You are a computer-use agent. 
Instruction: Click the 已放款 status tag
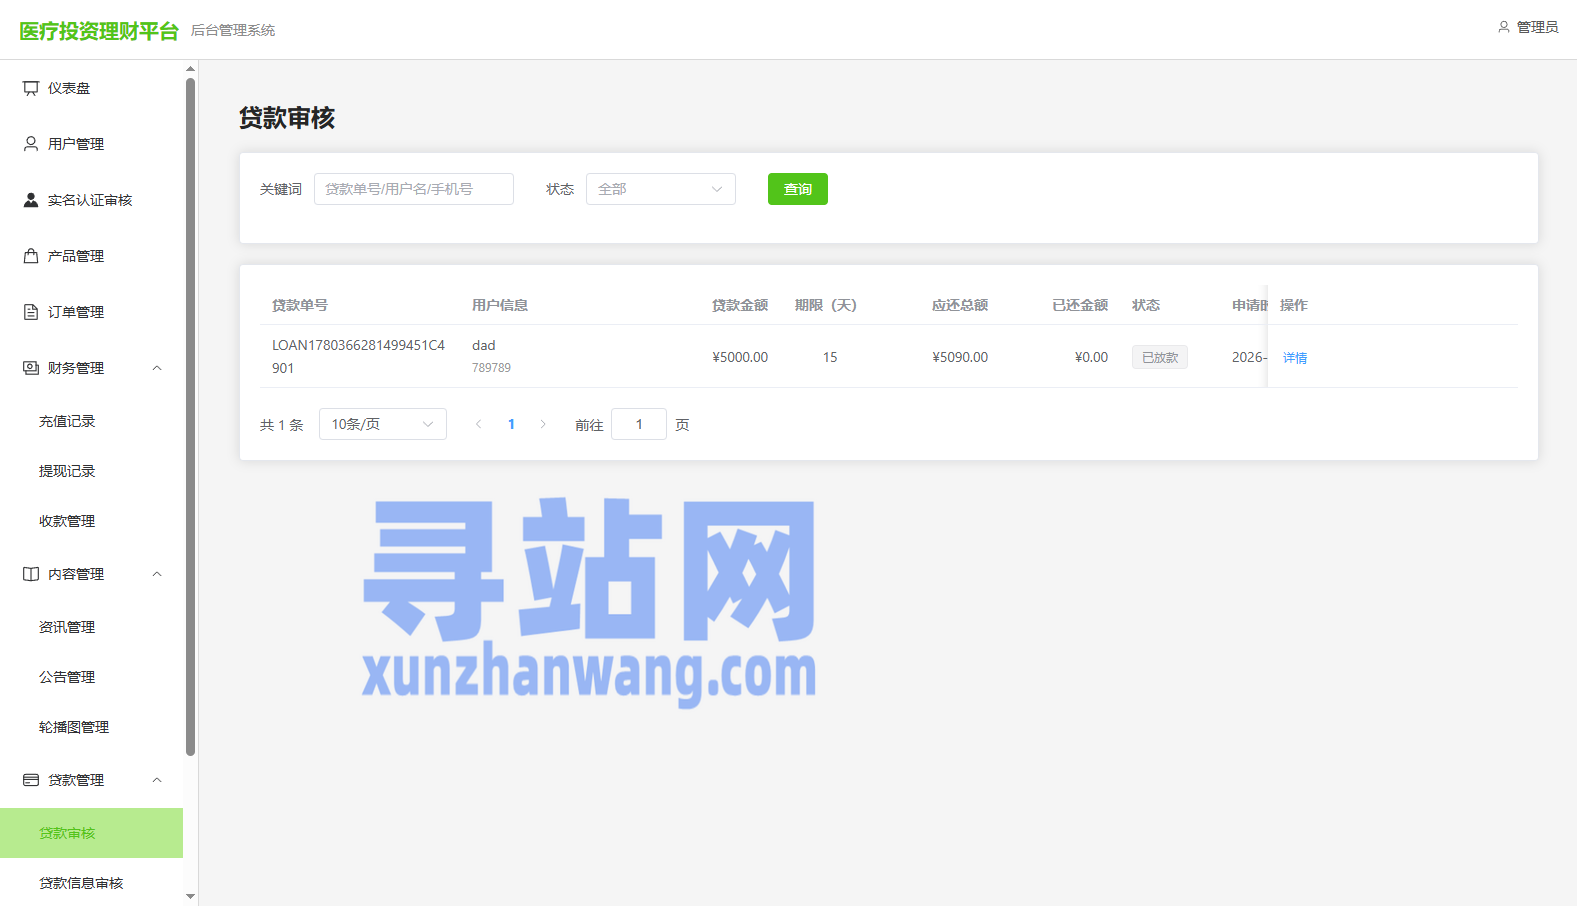tap(1160, 357)
